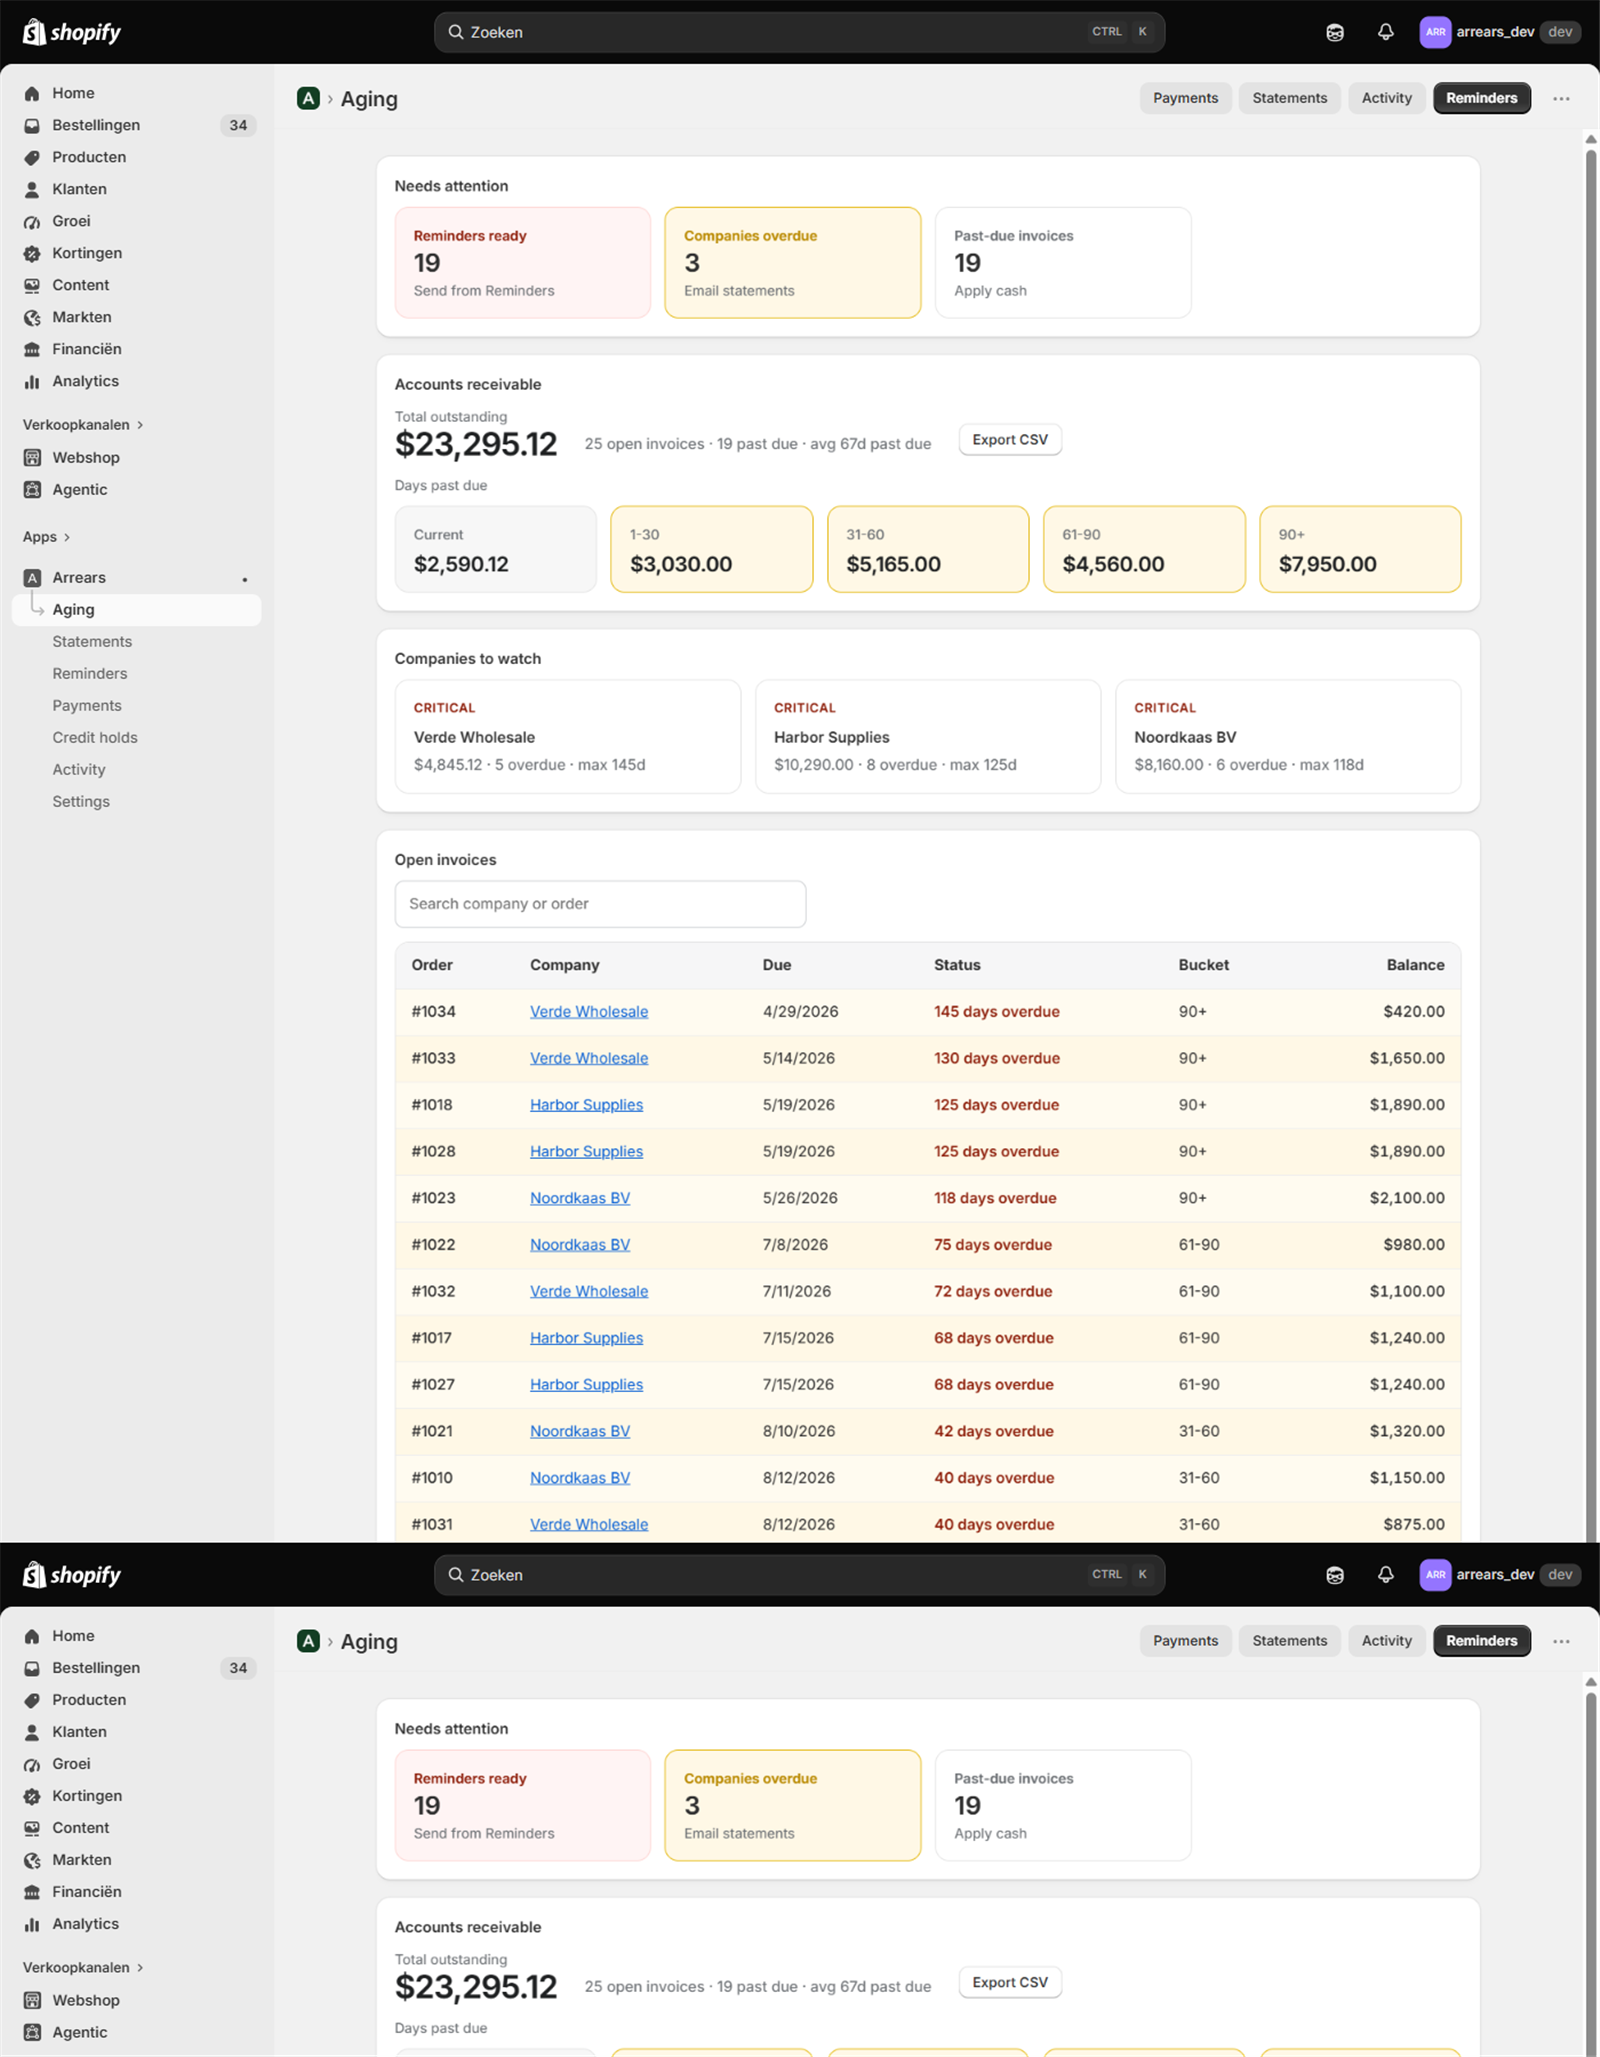Image resolution: width=1600 pixels, height=2057 pixels.
Task: Click Analytics bars icon in the topmost sidebar
Action: tap(32, 381)
